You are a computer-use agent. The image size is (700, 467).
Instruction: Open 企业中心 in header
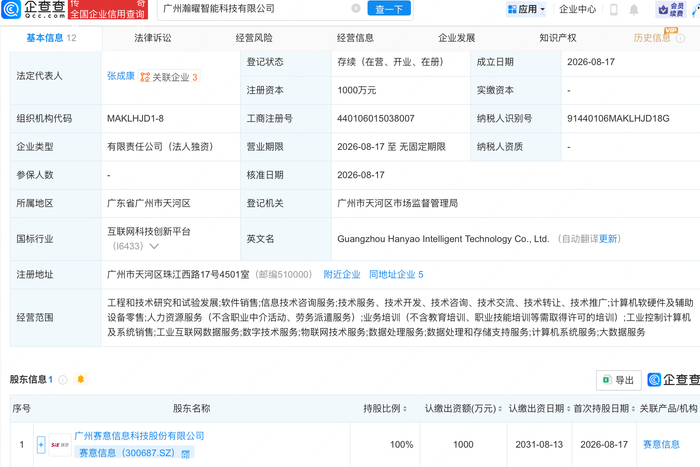pos(577,9)
